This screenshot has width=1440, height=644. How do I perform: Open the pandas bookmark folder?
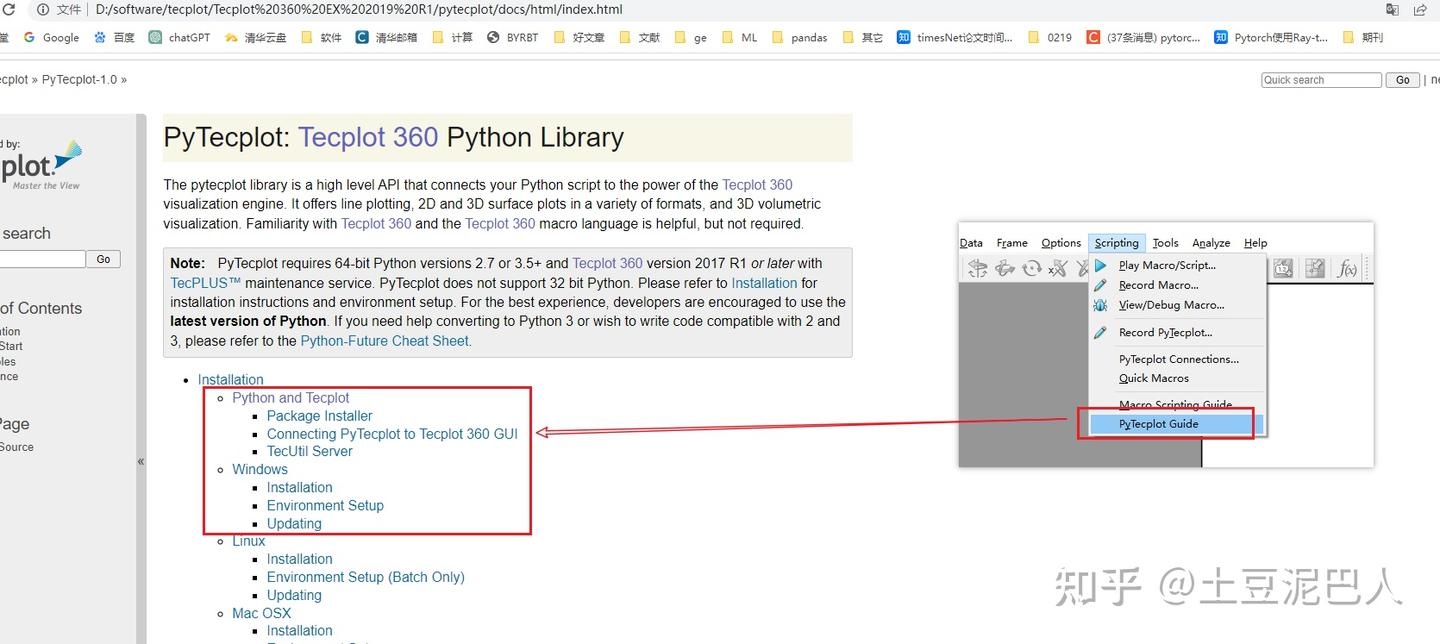(x=799, y=37)
